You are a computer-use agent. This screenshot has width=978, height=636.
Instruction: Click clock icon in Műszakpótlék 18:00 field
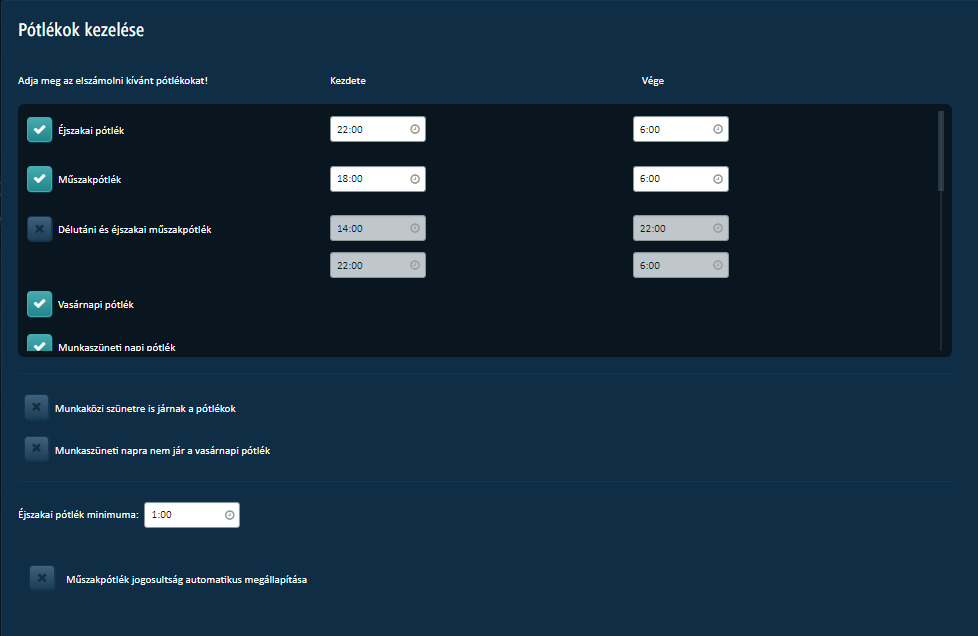[x=415, y=179]
